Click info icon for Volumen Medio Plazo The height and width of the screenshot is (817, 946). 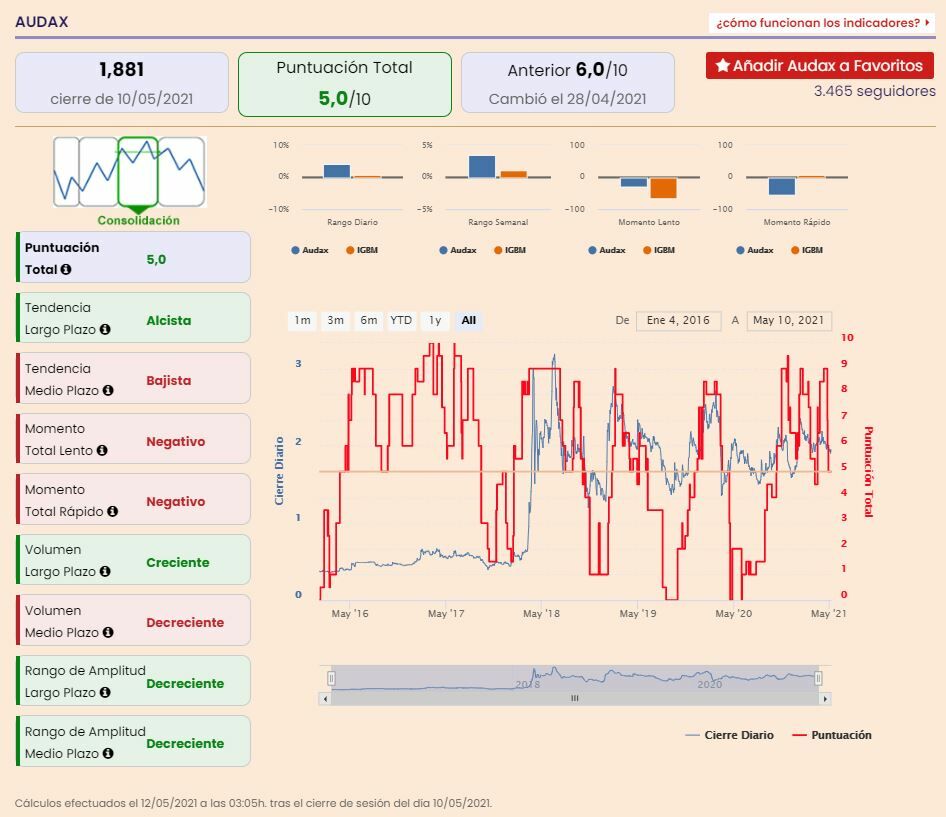[108, 632]
